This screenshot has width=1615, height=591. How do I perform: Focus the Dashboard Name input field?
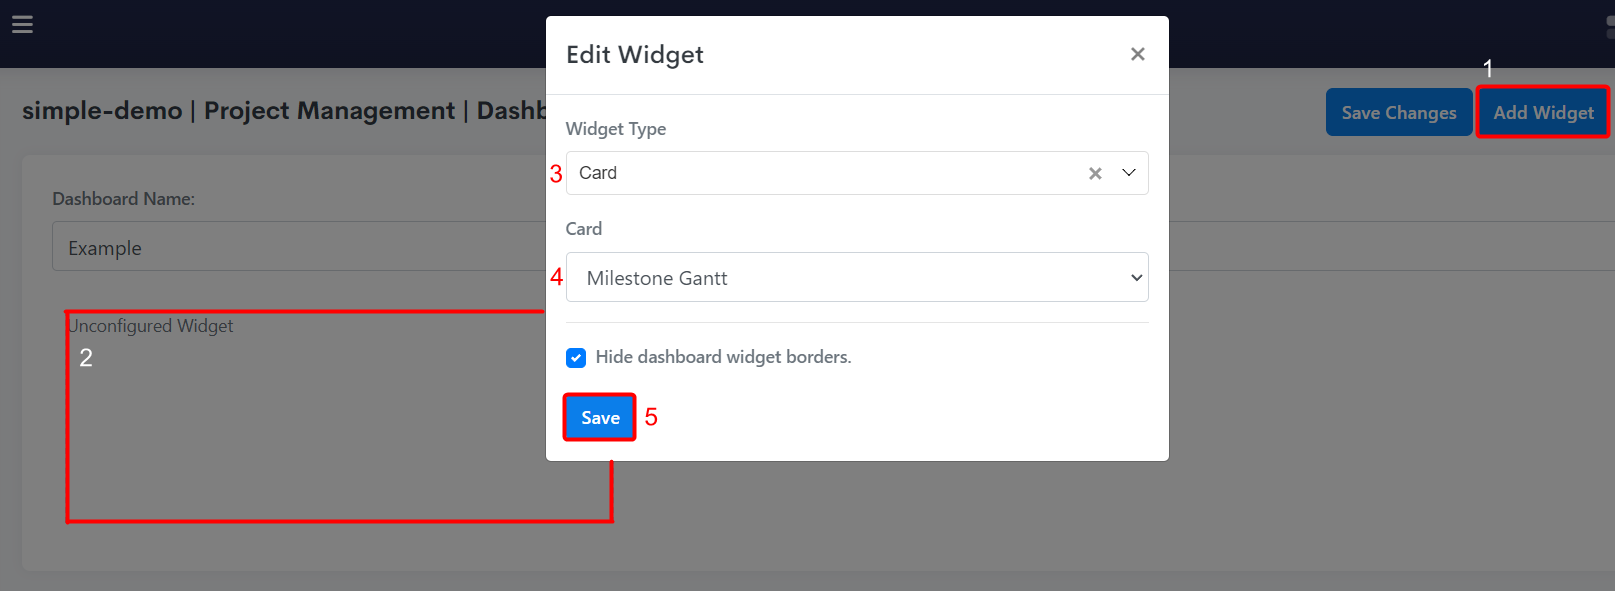pyautogui.click(x=300, y=247)
